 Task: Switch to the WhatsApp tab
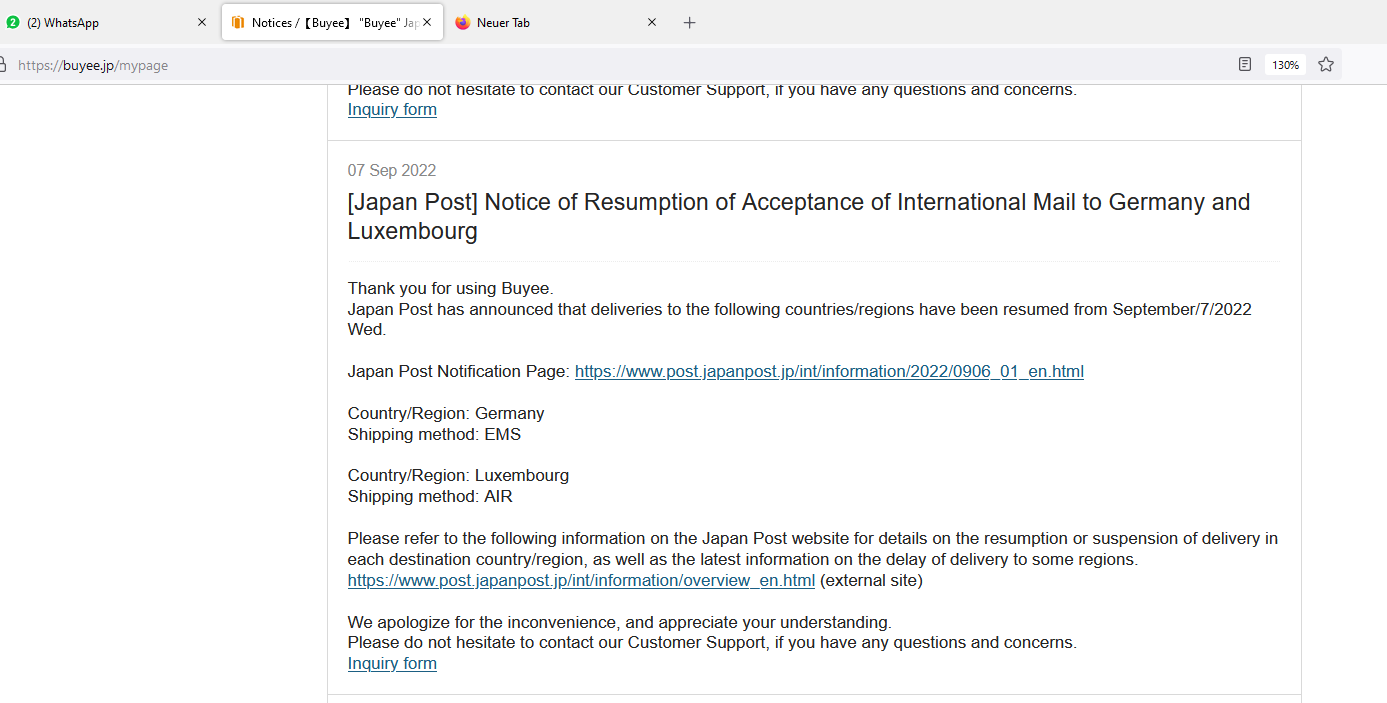point(70,23)
